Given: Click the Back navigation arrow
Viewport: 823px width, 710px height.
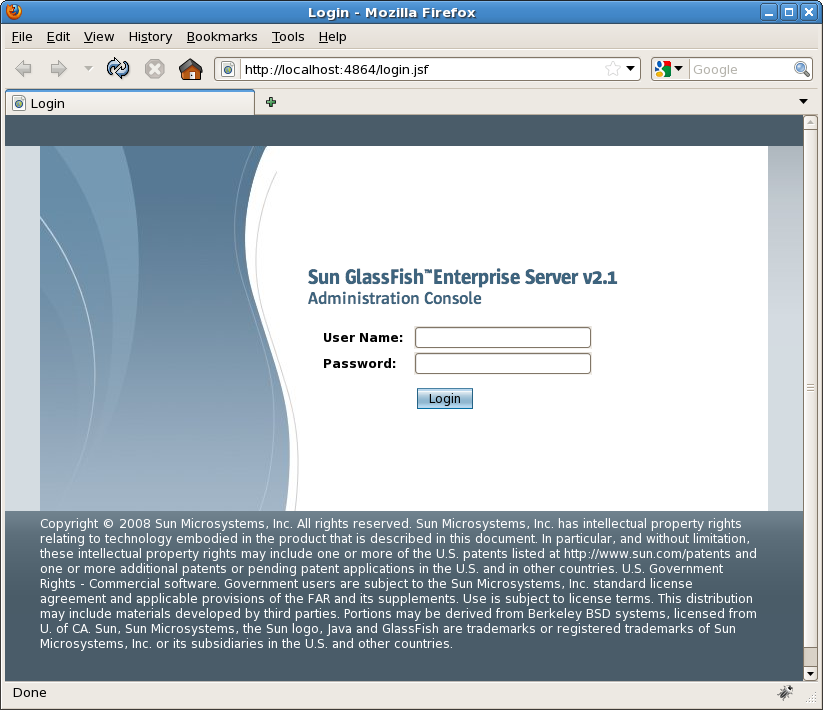Looking at the screenshot, I should (24, 69).
